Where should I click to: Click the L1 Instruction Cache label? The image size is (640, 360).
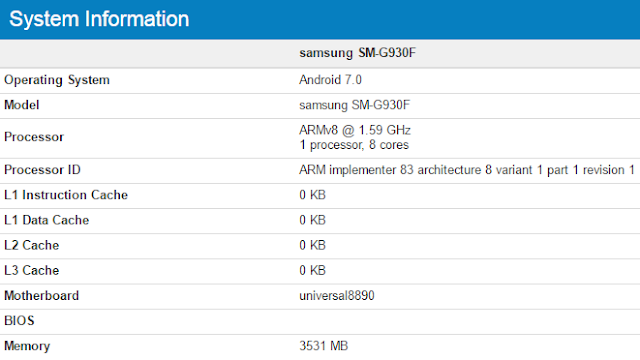coord(66,195)
